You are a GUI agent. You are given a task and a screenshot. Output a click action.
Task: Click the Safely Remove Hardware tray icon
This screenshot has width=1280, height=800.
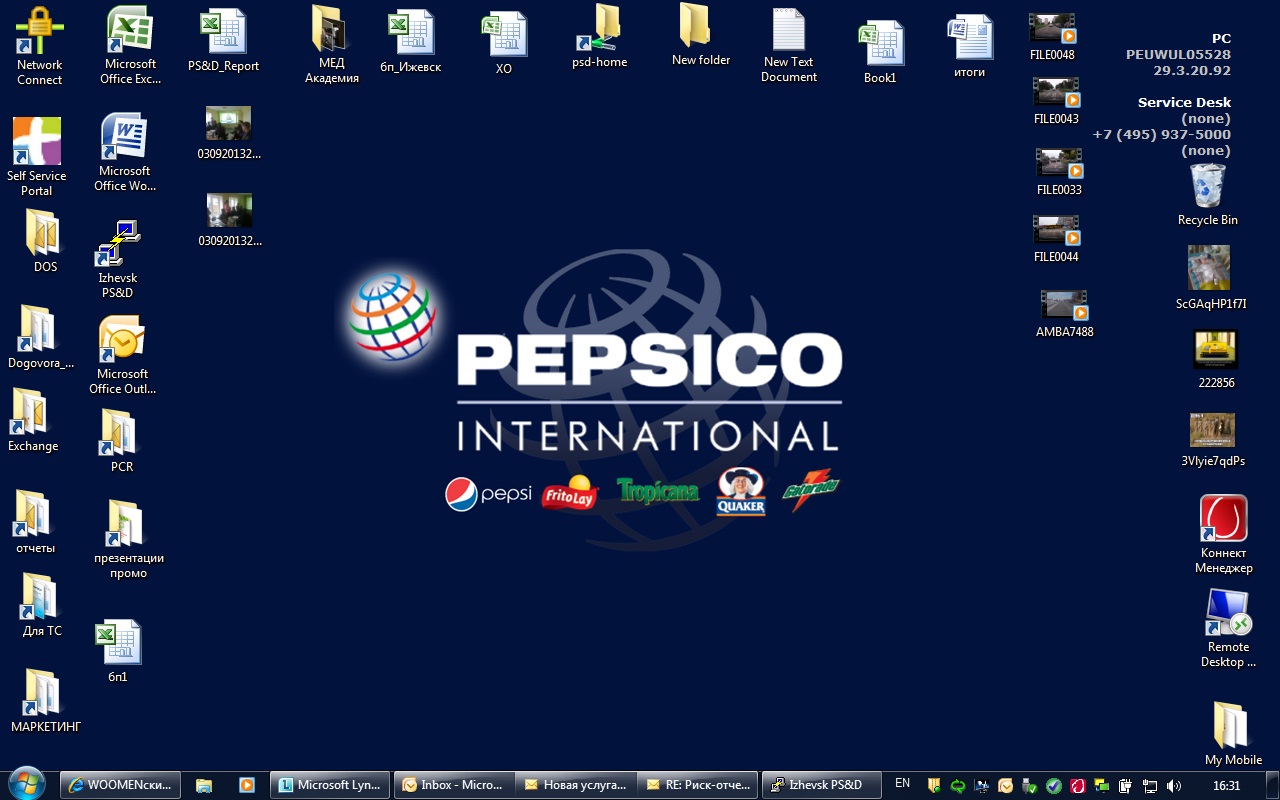[1030, 786]
